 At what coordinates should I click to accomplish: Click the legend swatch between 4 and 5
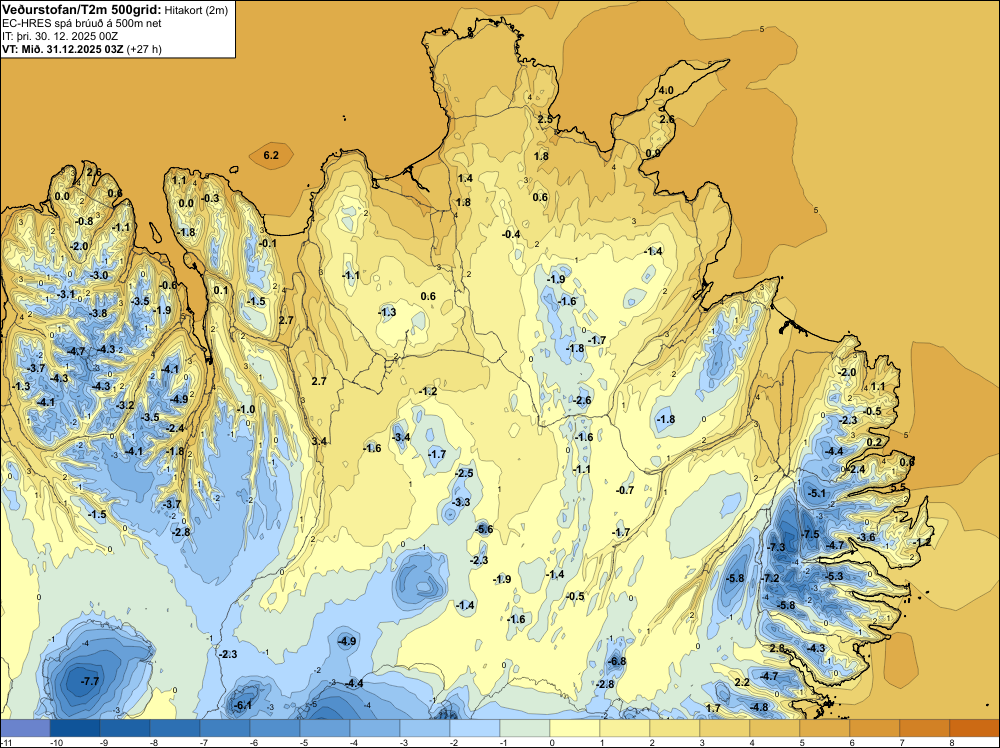pos(775,728)
